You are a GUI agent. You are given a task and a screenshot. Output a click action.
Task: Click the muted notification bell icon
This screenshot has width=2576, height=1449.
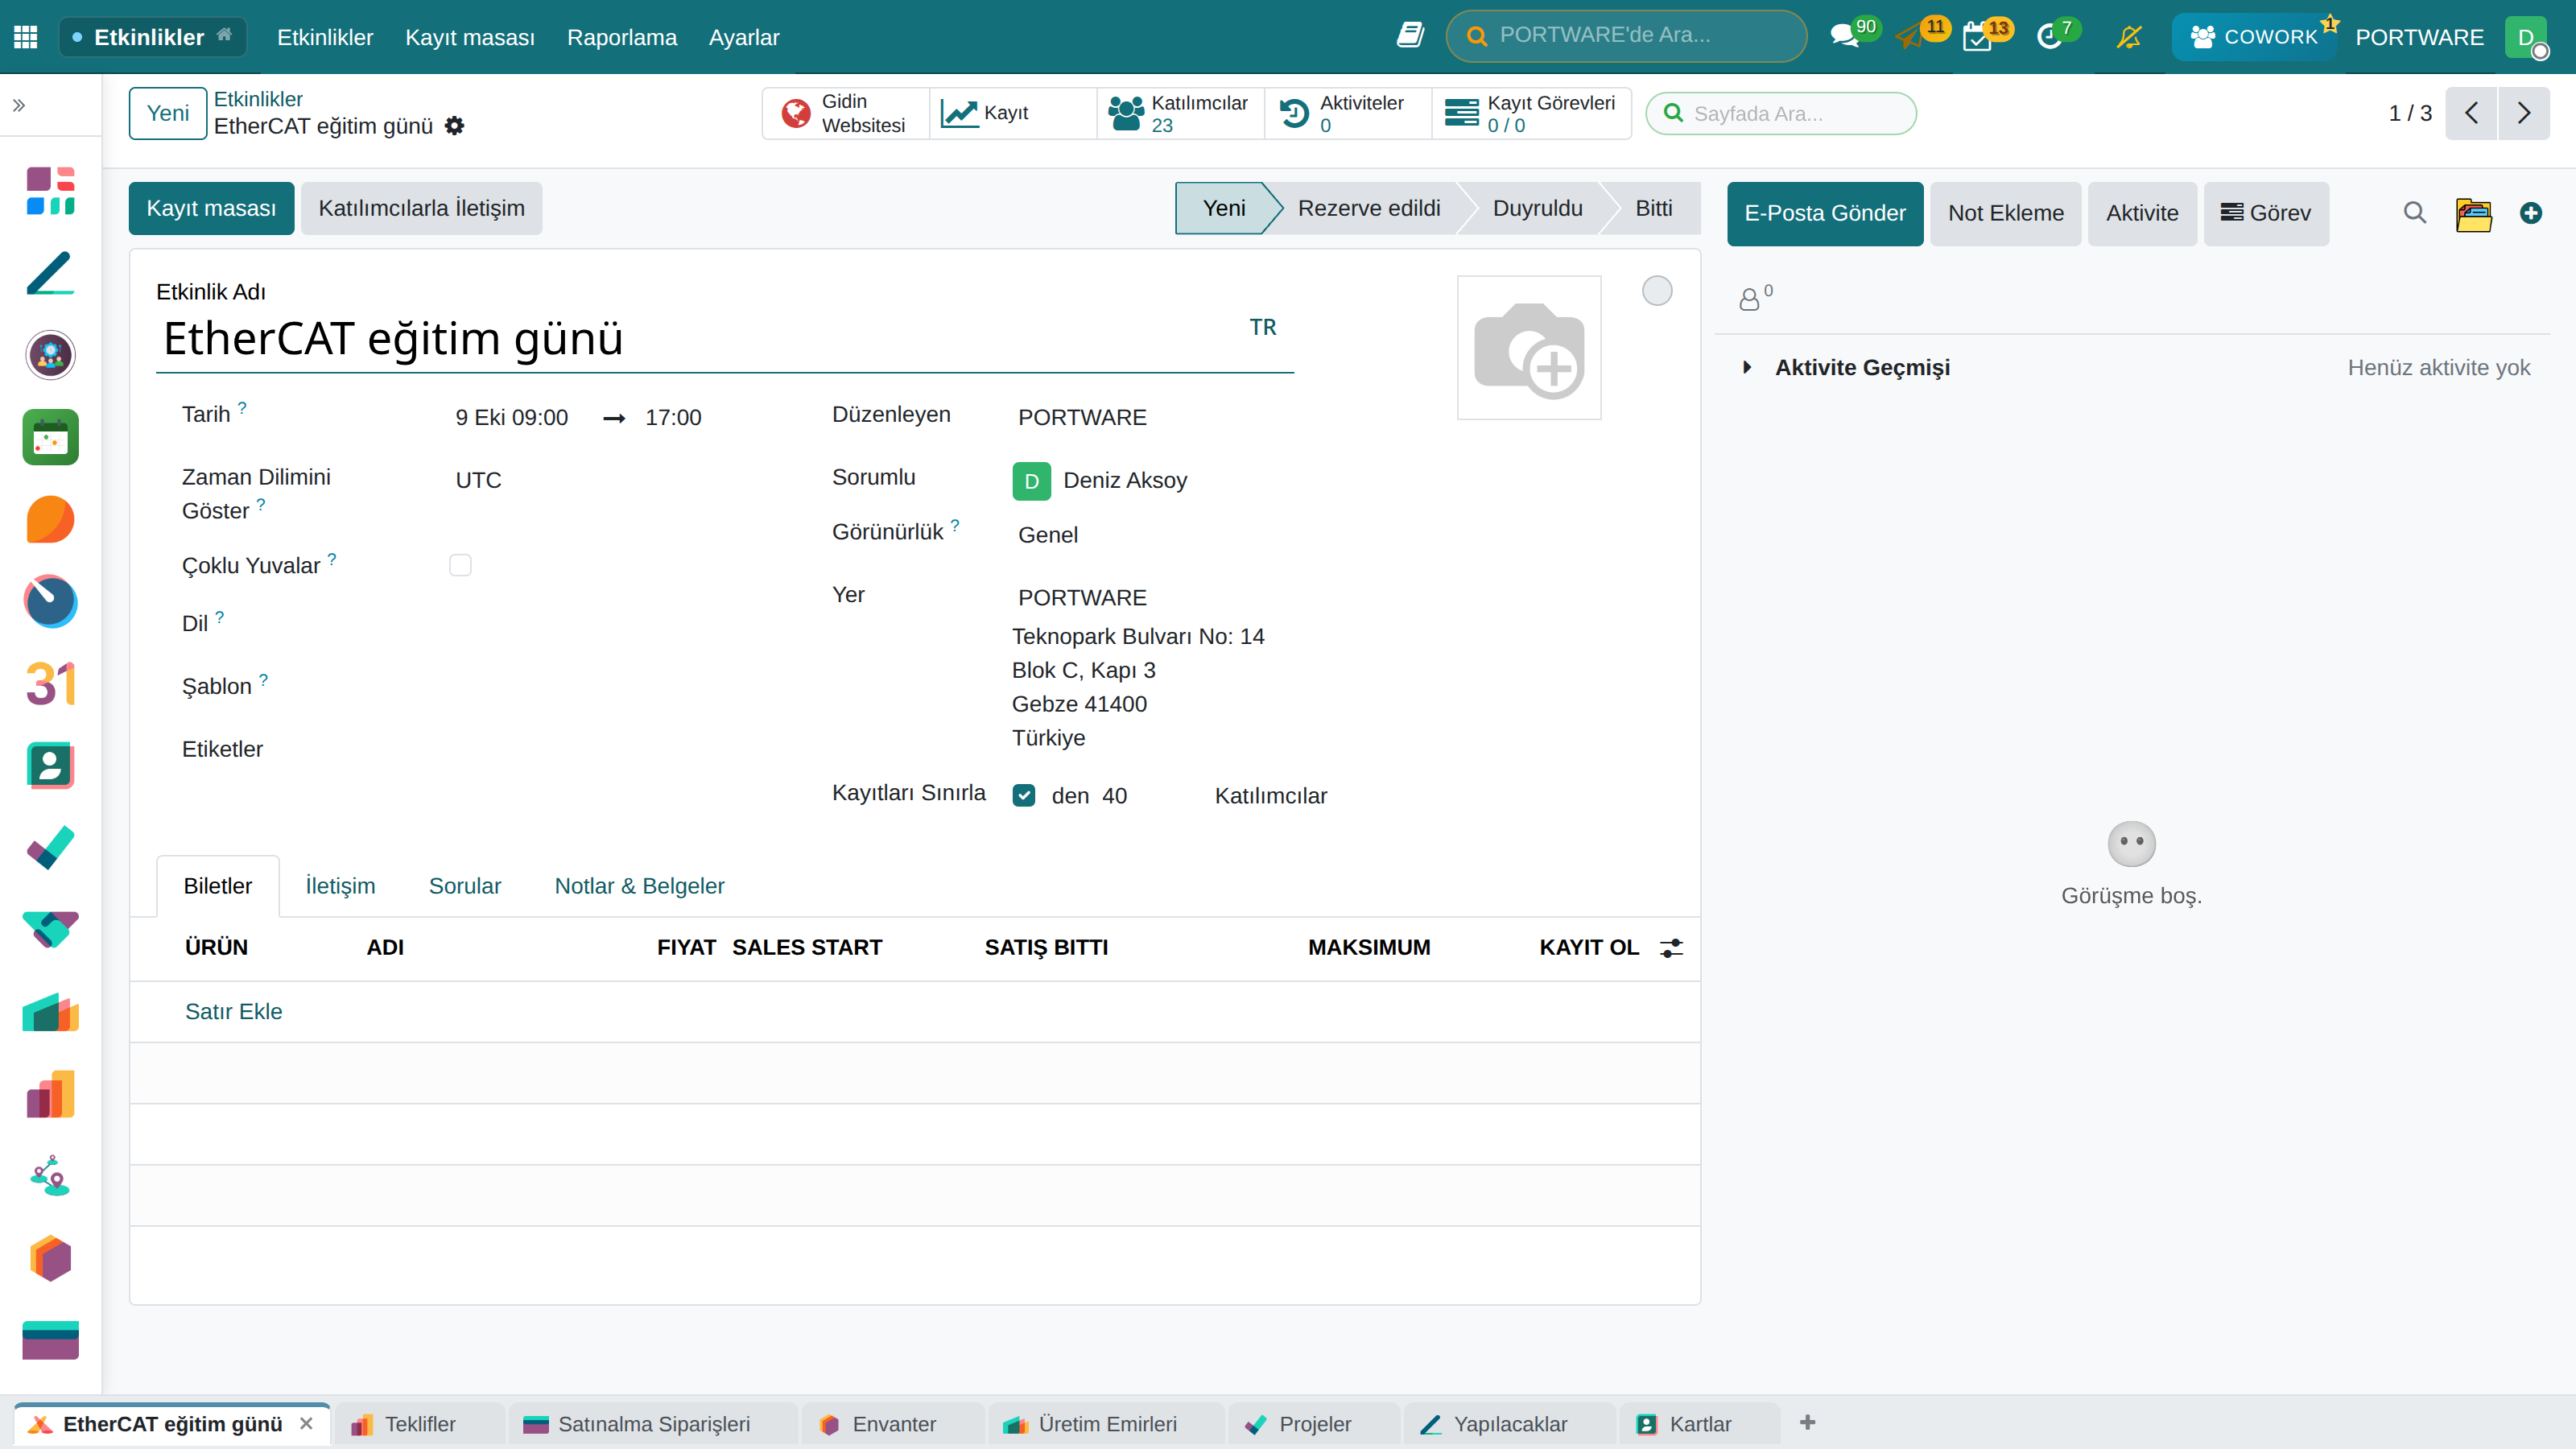point(2128,37)
